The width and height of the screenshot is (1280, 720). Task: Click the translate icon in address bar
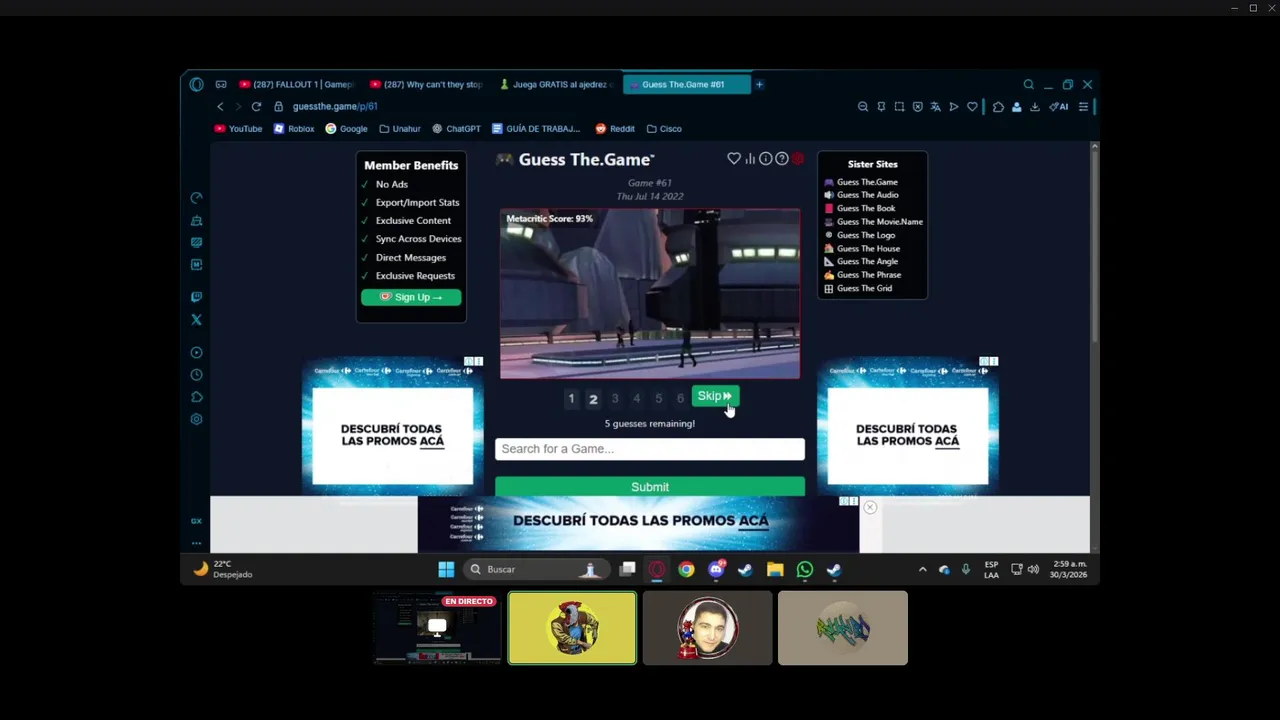click(x=935, y=106)
